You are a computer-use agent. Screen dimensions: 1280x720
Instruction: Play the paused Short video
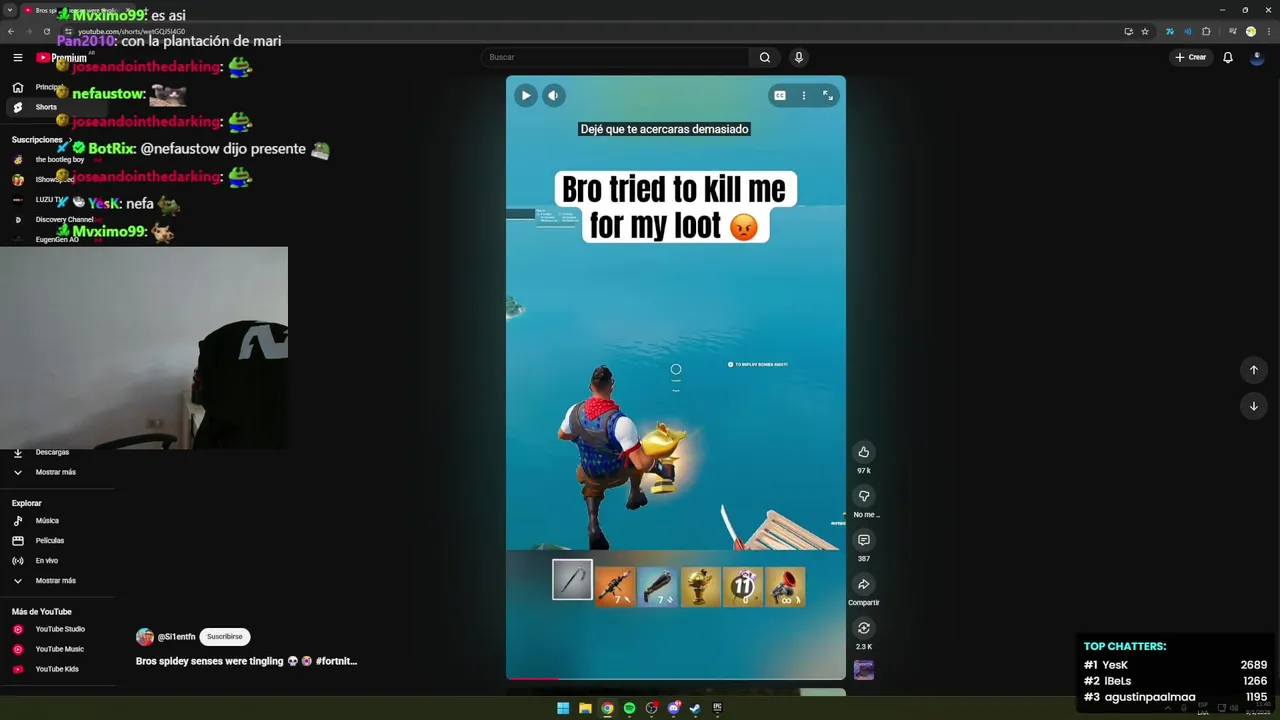[x=525, y=96]
